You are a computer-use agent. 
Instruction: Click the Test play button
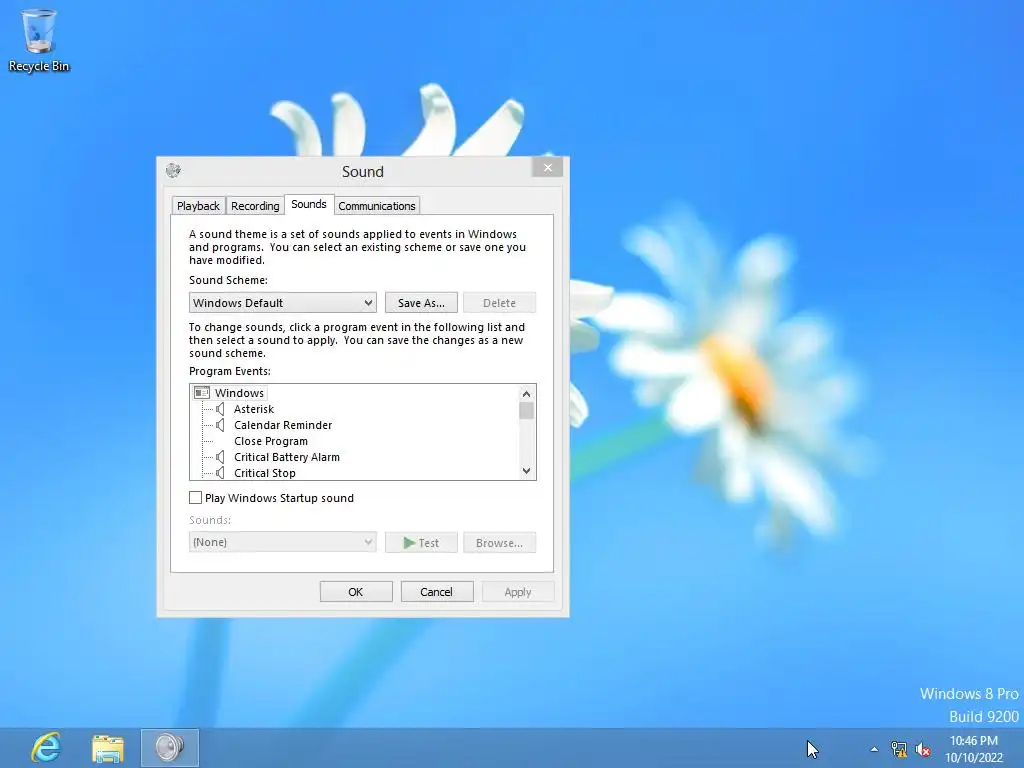[421, 543]
